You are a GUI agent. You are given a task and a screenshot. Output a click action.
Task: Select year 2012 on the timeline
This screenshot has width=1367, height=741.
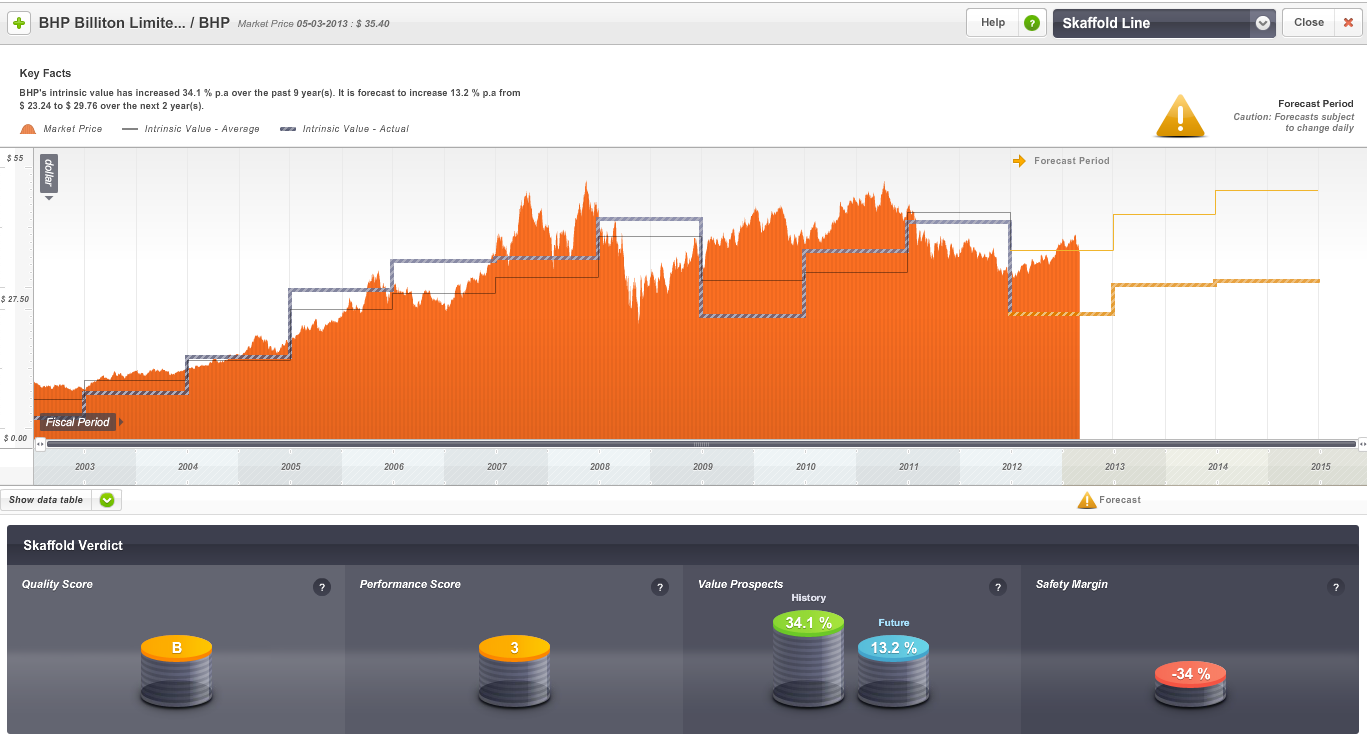(1012, 467)
